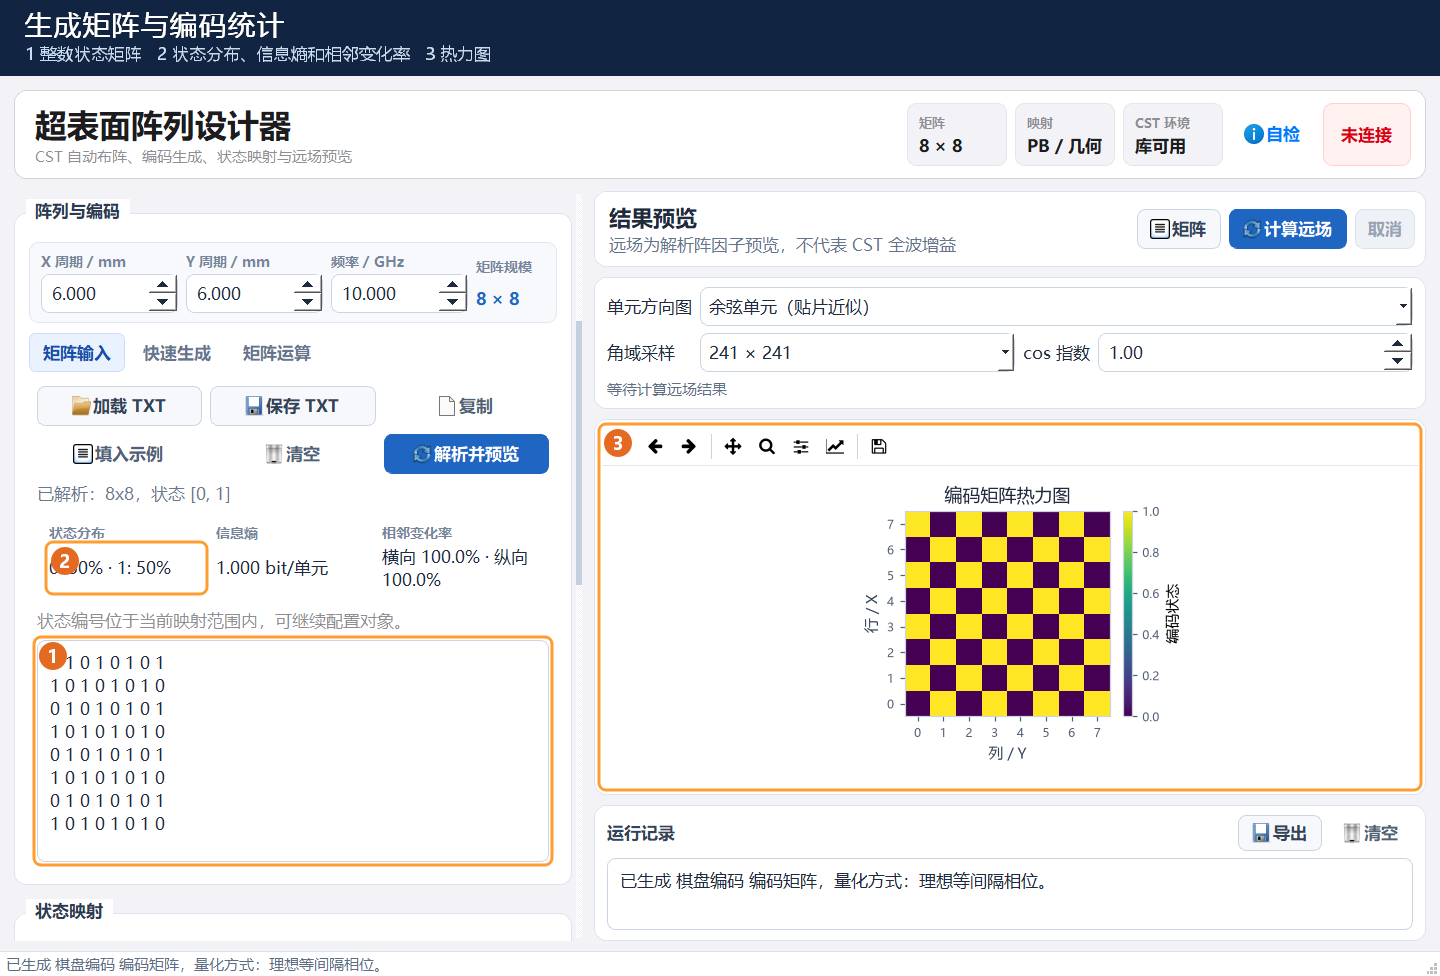Viewport: 1440px width, 976px height.
Task: Increase the cos 指数 value
Action: (x=1398, y=344)
